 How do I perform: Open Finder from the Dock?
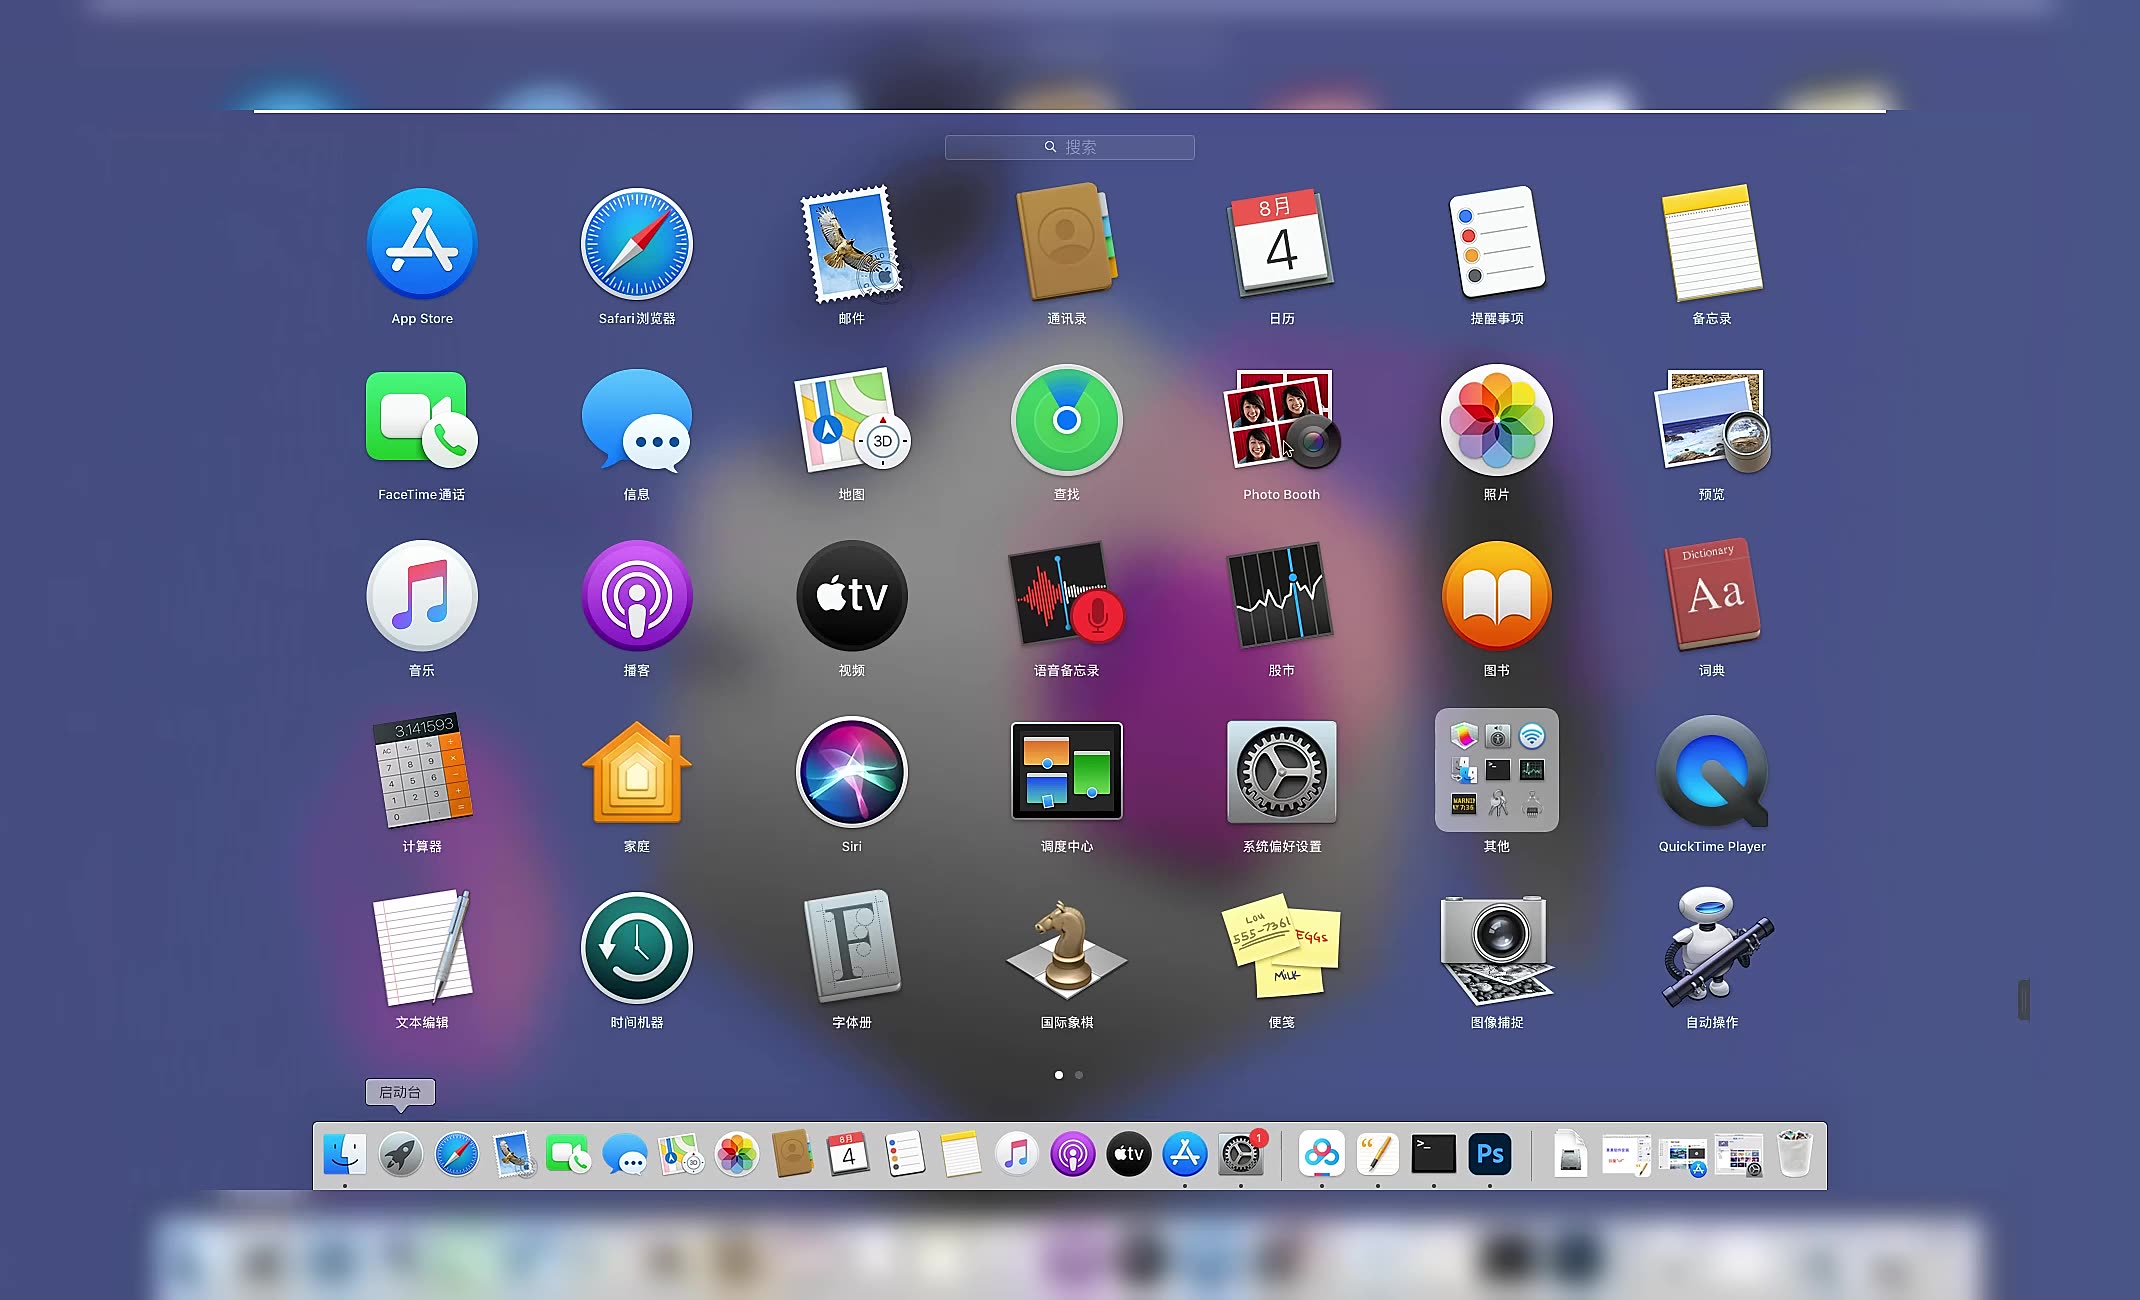pyautogui.click(x=345, y=1154)
